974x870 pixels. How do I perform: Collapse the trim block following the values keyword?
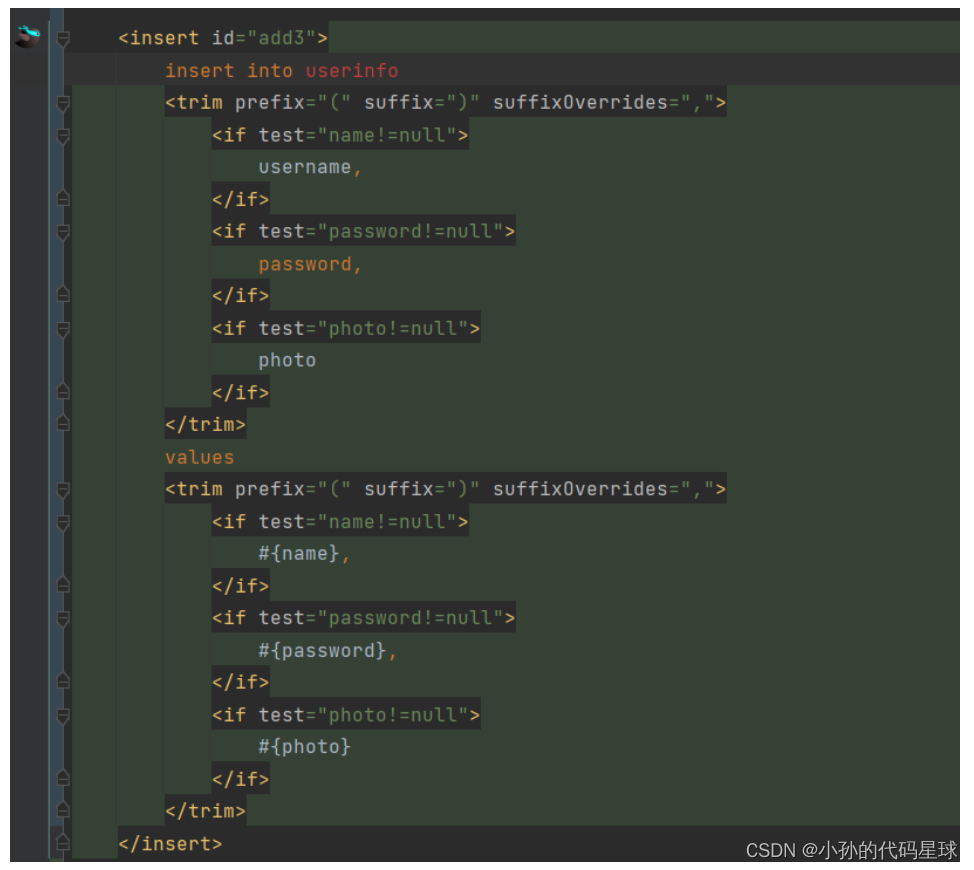pos(63,491)
